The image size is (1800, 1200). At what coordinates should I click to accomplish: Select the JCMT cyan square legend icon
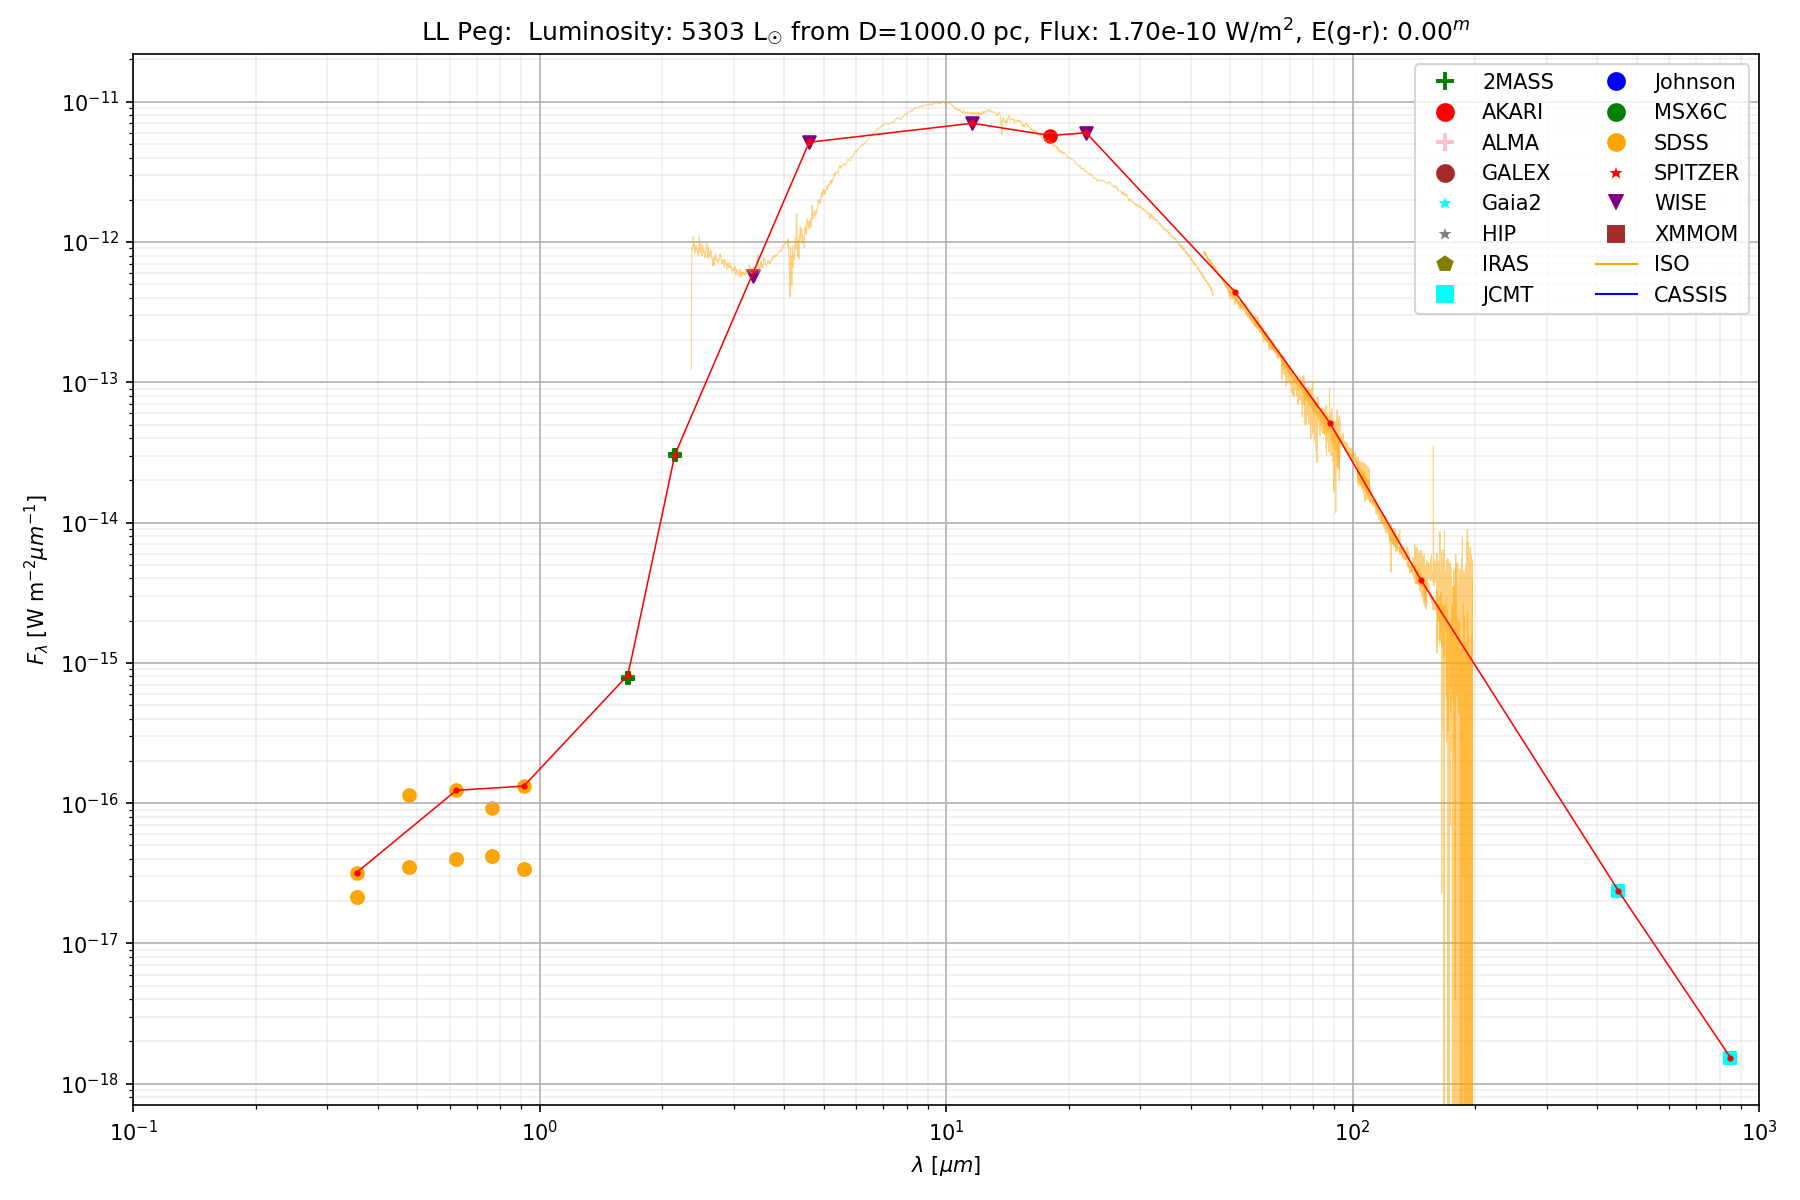click(x=1444, y=294)
